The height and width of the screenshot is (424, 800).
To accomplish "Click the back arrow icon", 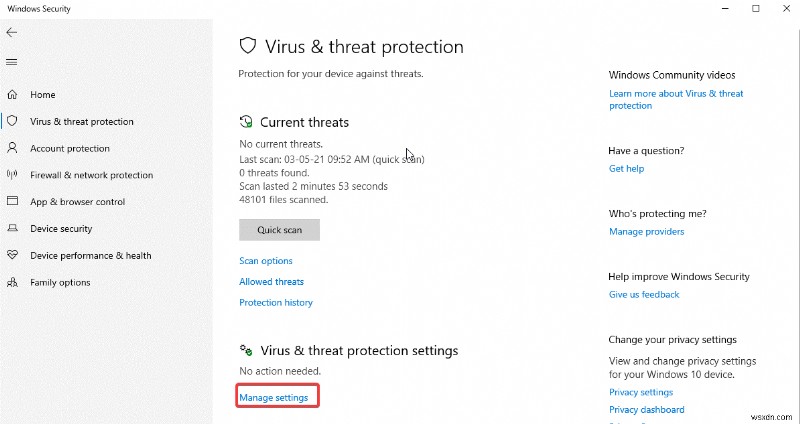I will coord(12,32).
